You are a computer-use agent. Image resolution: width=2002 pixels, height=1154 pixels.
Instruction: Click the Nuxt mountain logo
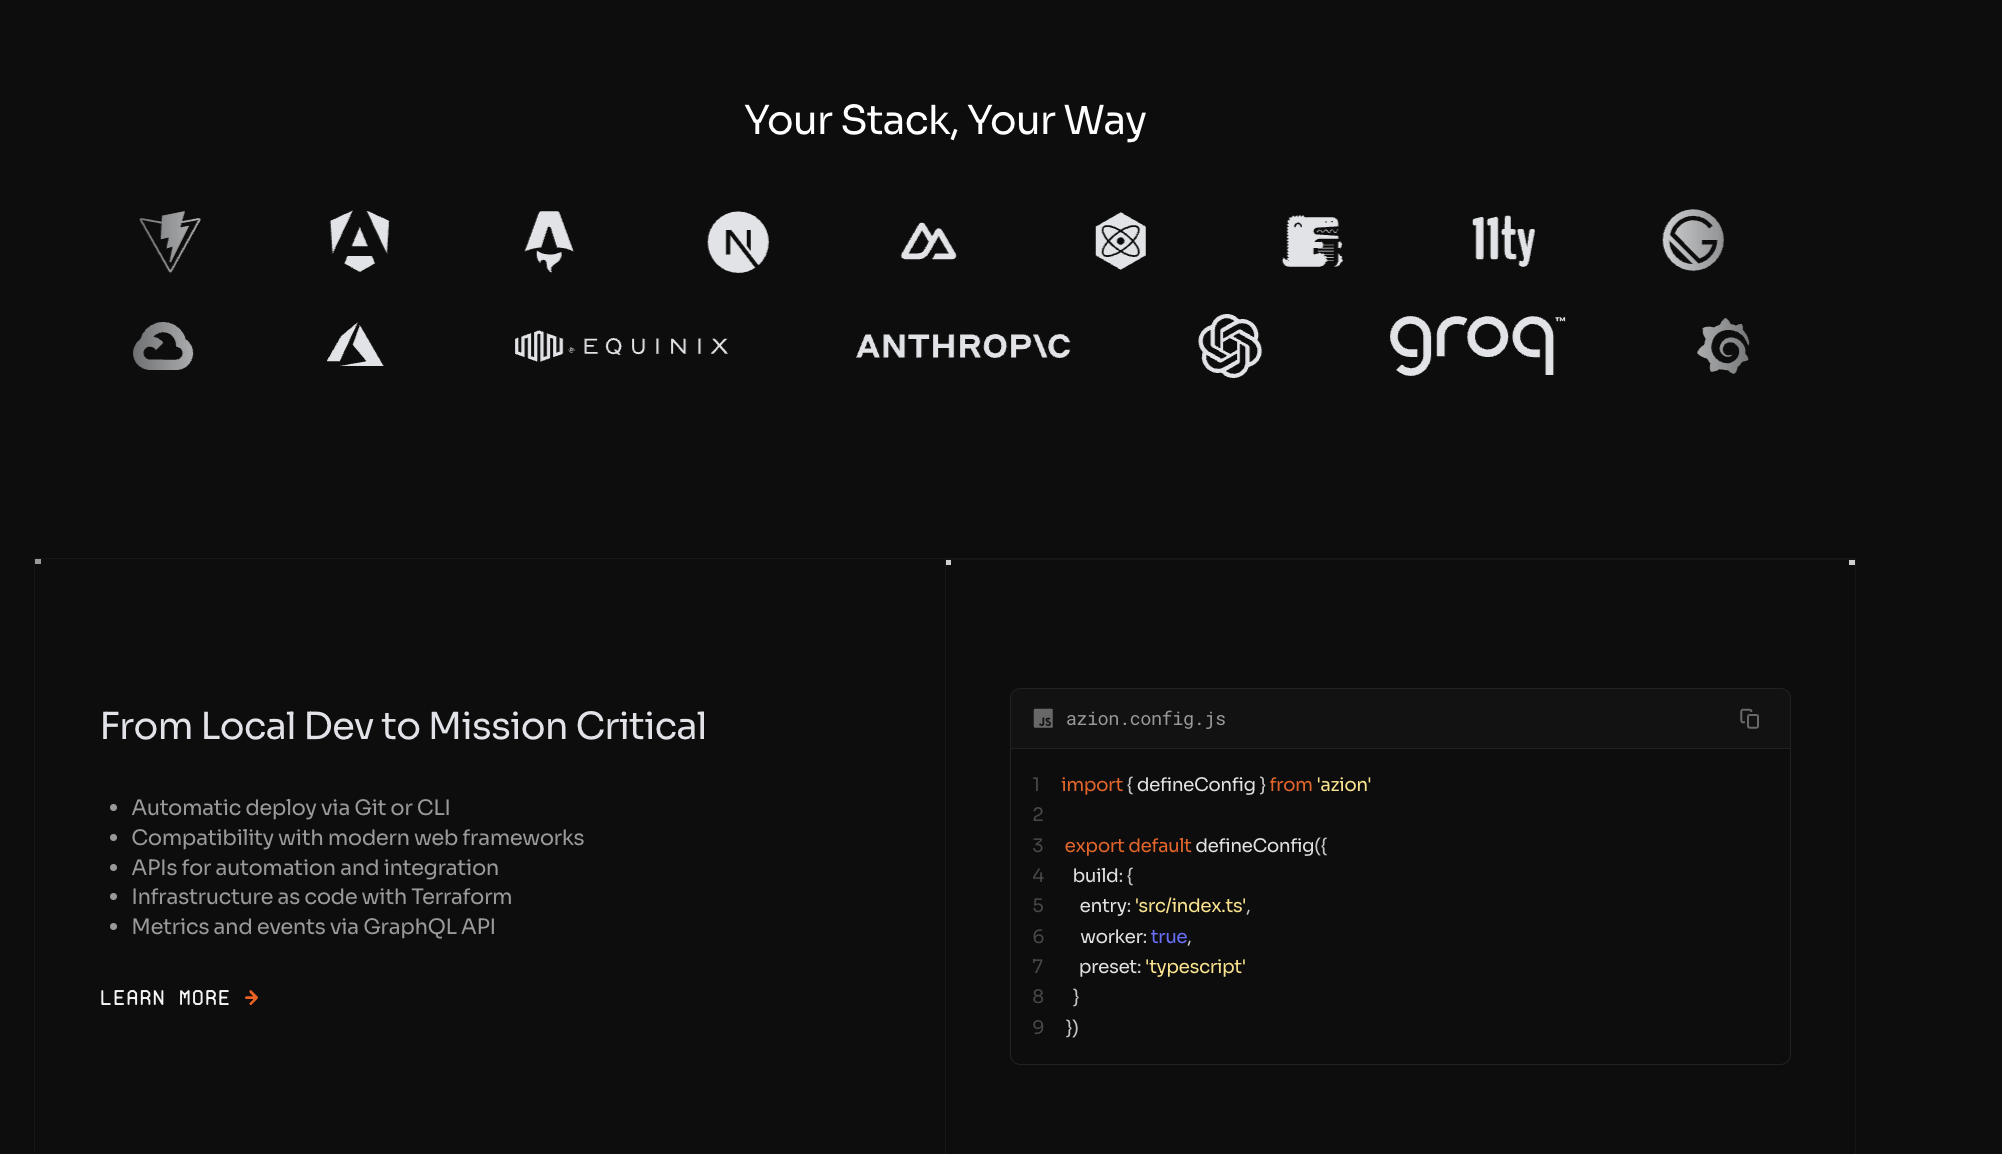(928, 242)
